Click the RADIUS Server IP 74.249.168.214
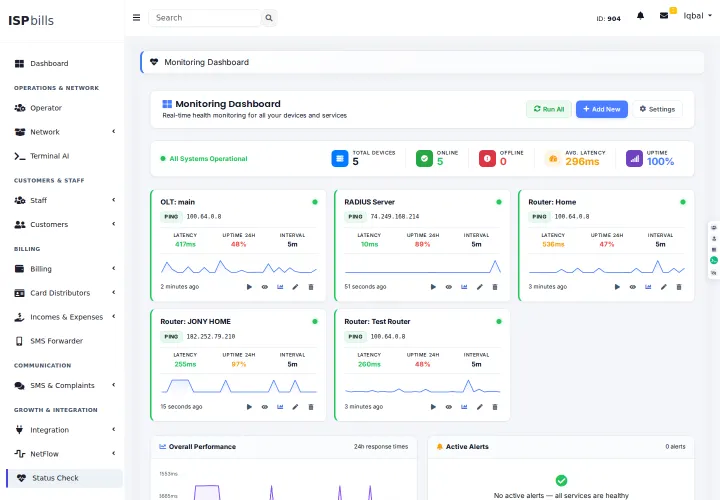 395,216
